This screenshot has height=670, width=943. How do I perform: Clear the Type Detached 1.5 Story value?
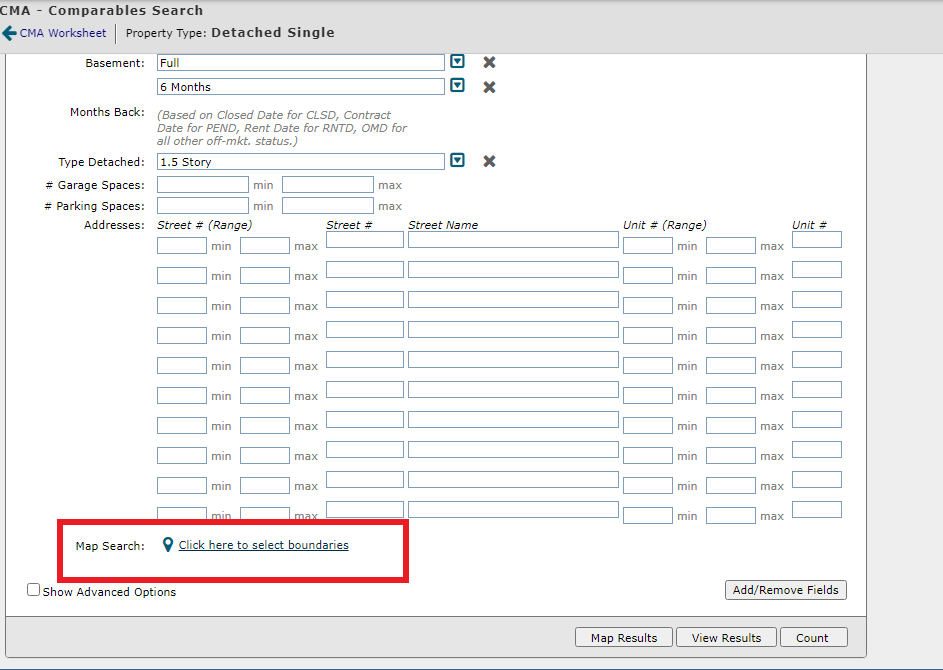point(490,161)
